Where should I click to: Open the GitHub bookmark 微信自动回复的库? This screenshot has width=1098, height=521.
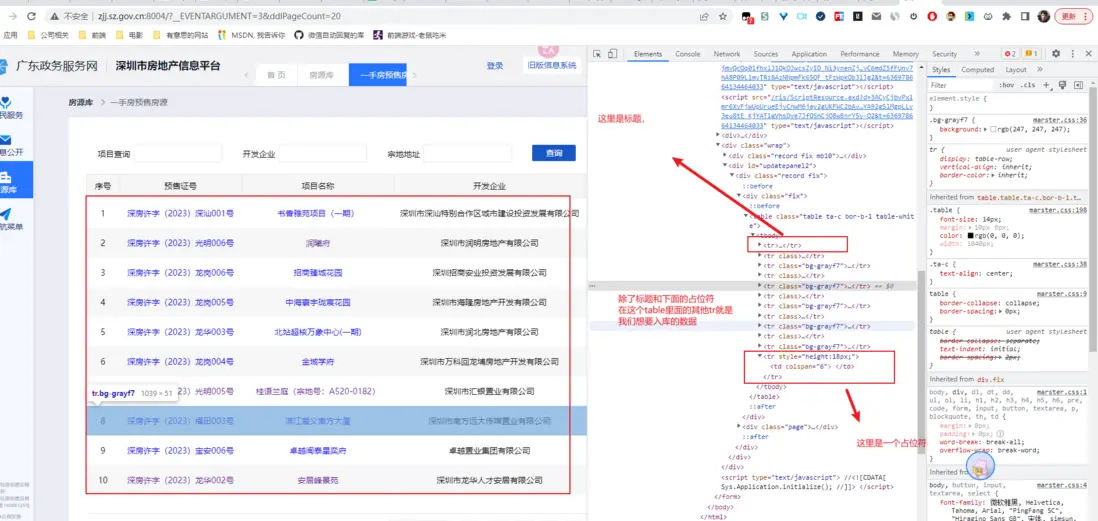point(329,34)
